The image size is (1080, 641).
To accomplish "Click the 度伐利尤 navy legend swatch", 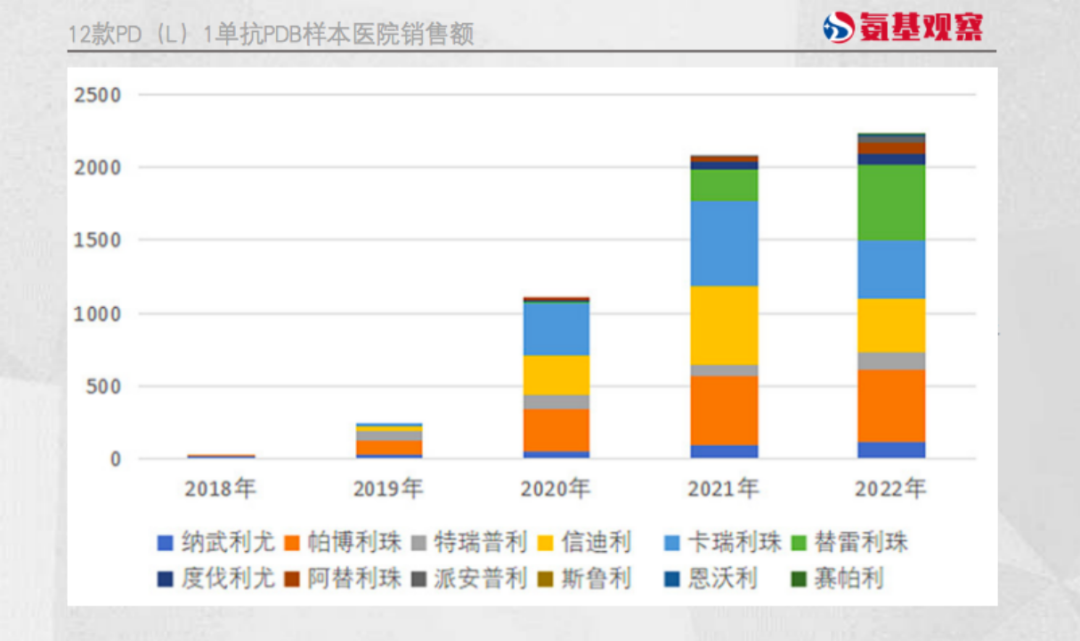I will click(x=165, y=579).
